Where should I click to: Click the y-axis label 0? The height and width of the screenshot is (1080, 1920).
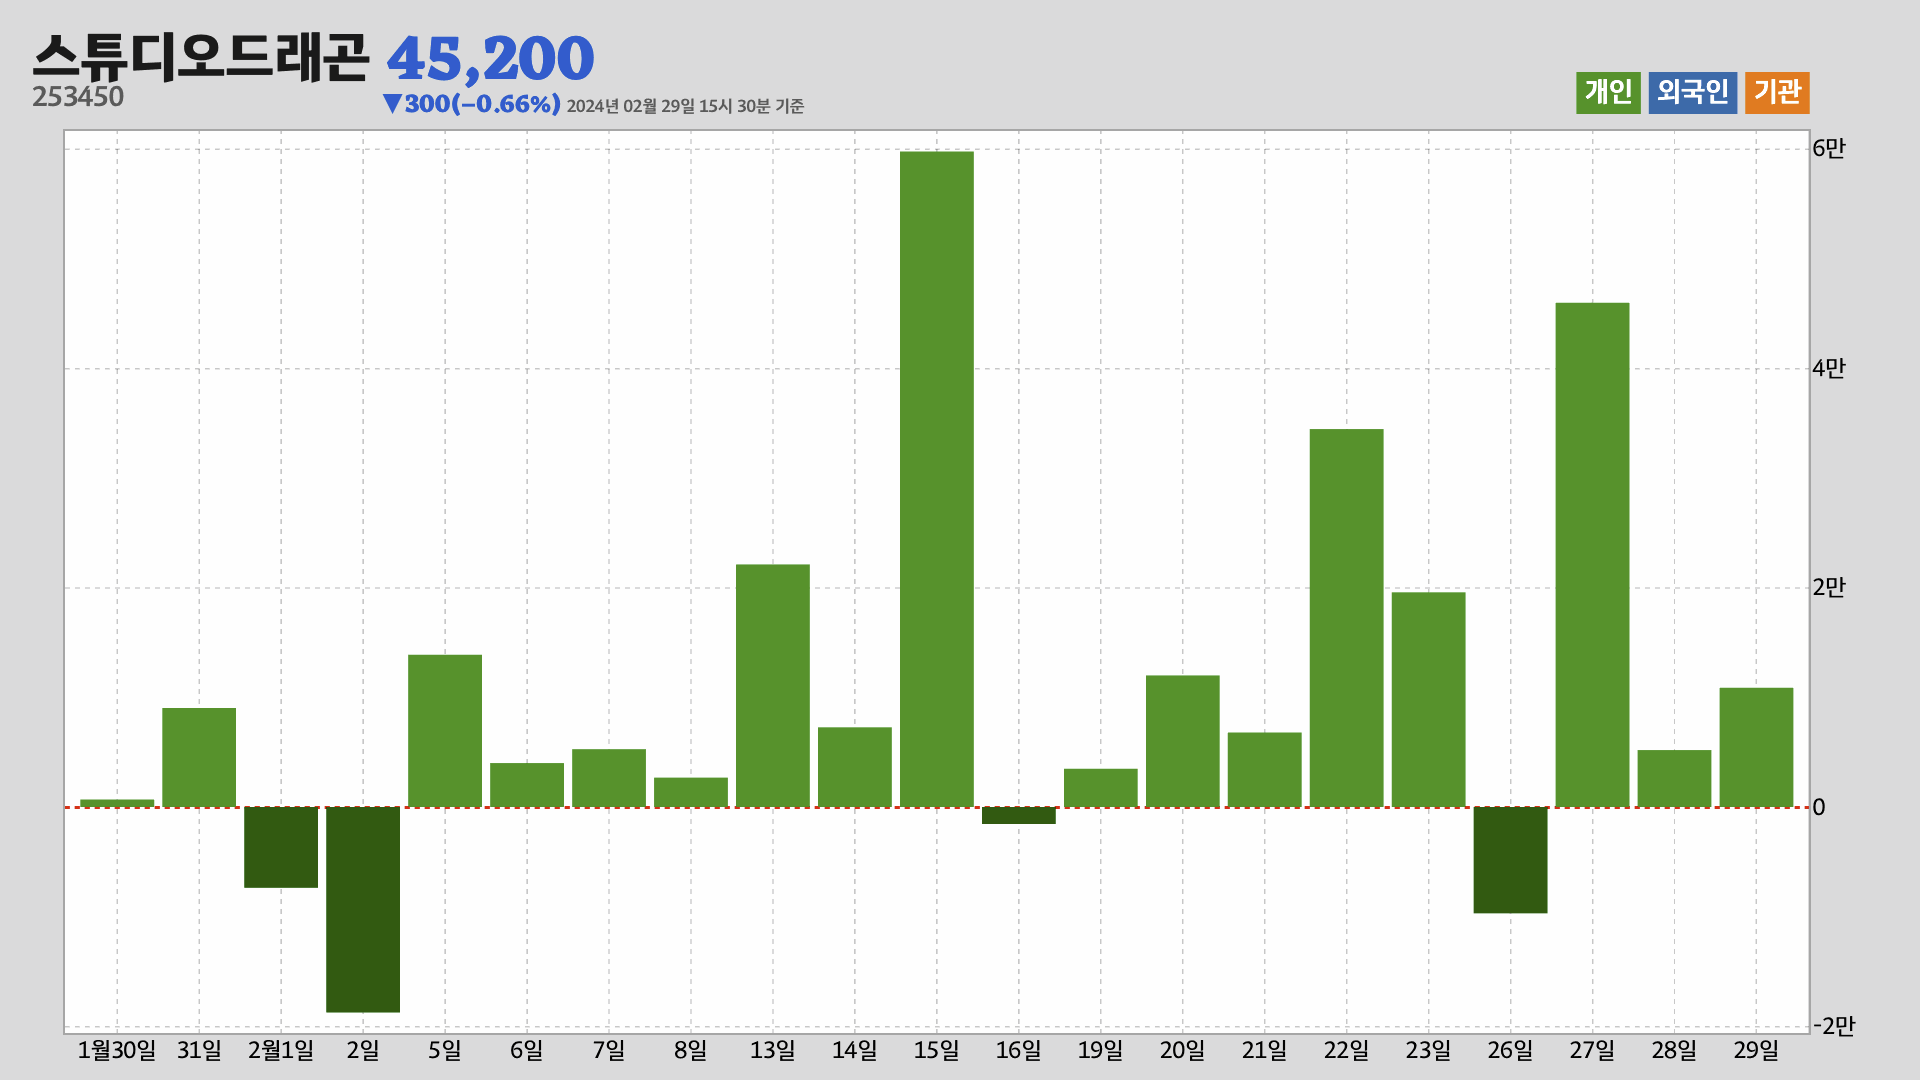pos(1819,808)
